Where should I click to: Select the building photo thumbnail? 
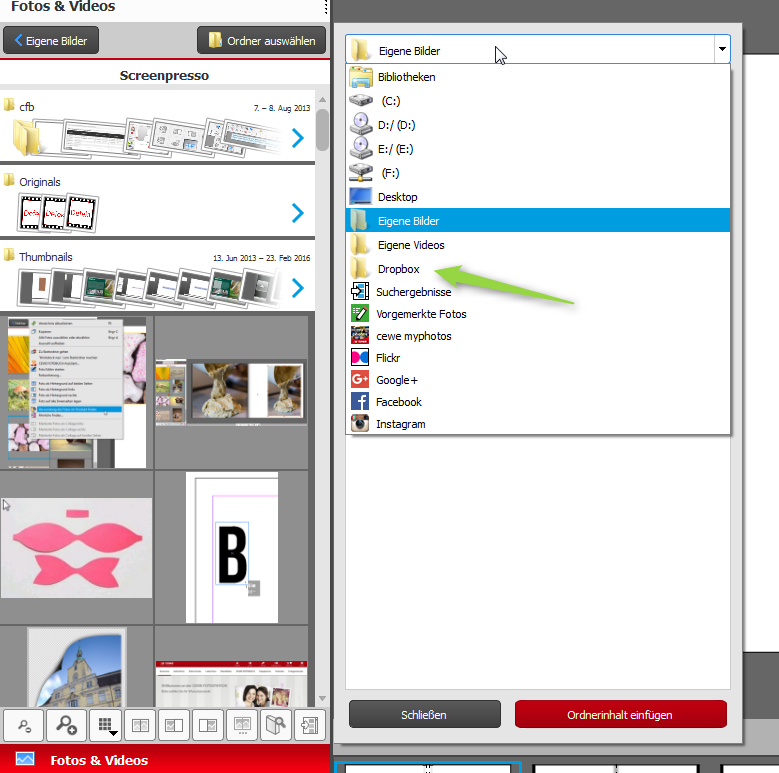(x=77, y=667)
